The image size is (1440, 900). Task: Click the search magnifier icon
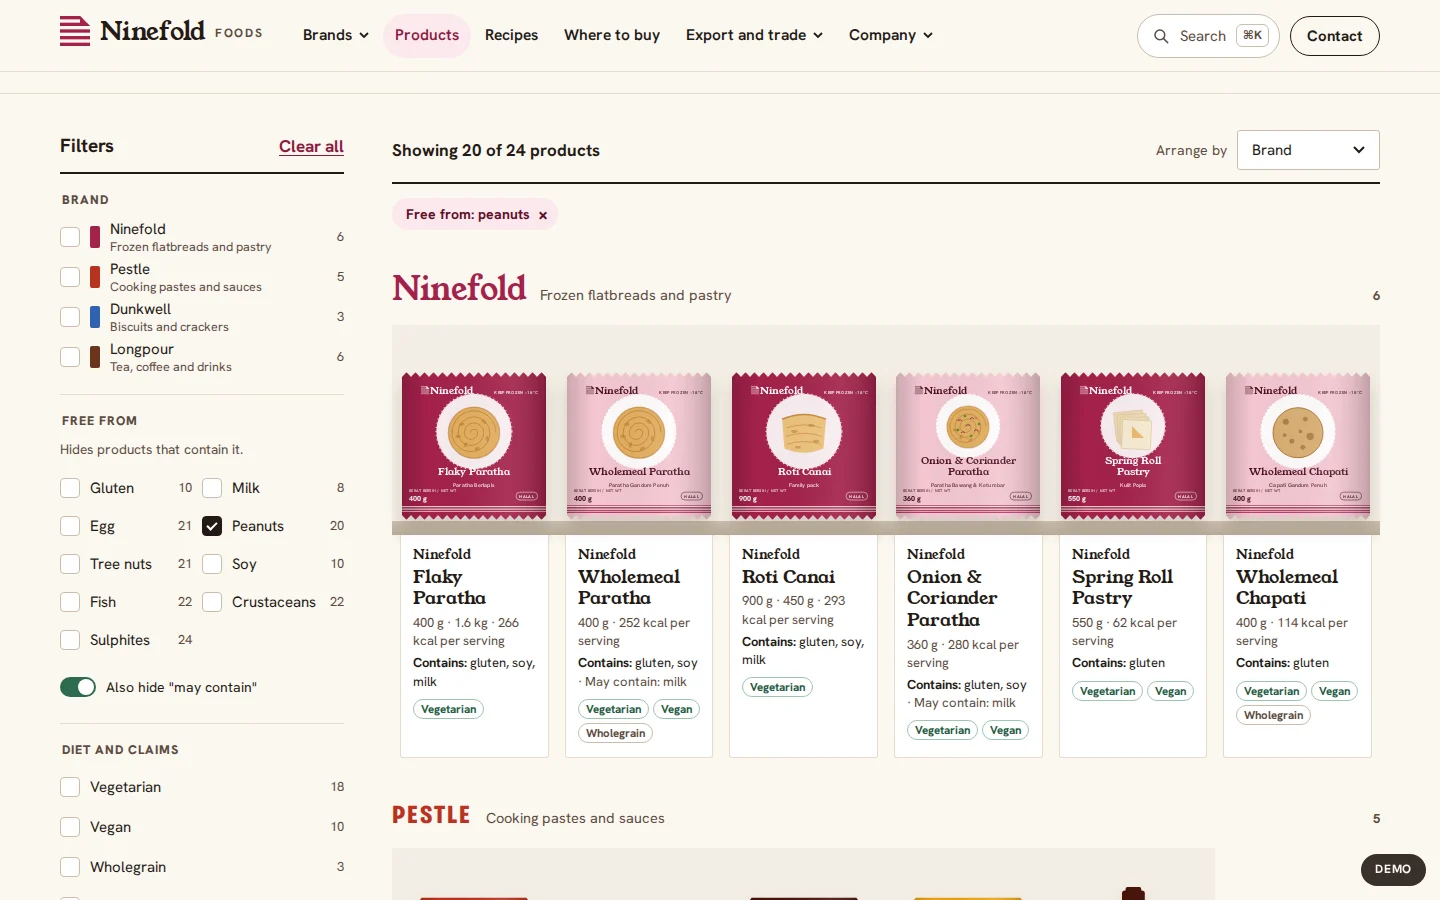tap(1161, 36)
